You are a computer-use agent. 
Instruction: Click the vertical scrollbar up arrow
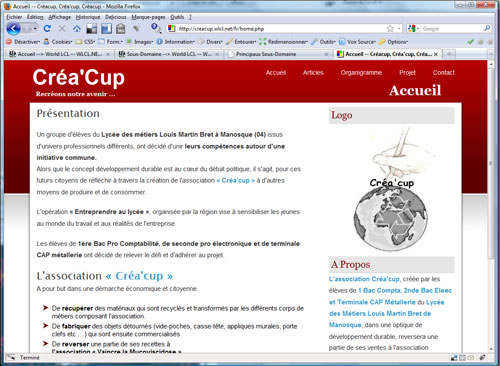[x=491, y=64]
